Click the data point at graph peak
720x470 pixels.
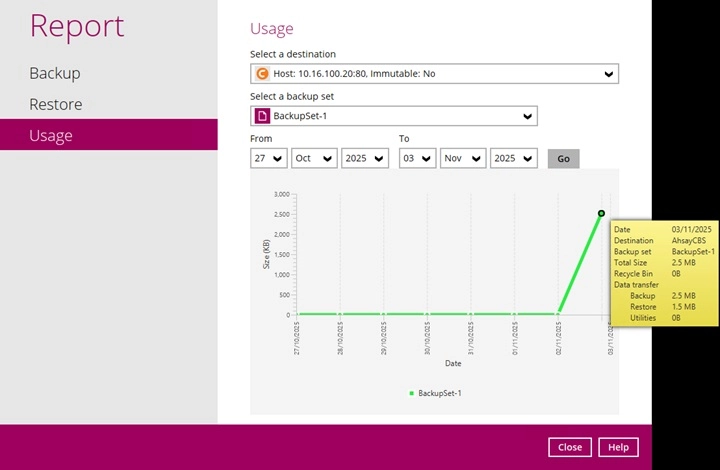[x=601, y=213]
